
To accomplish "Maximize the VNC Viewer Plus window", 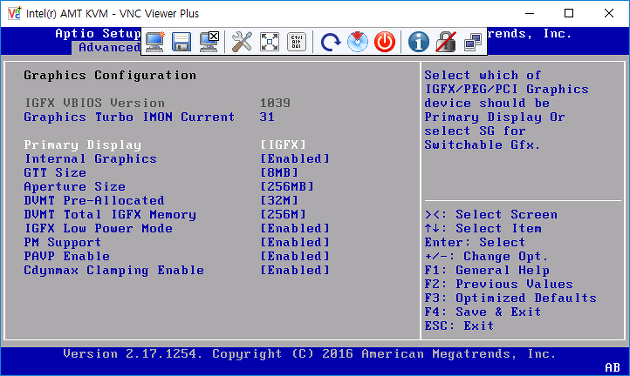I will point(569,13).
